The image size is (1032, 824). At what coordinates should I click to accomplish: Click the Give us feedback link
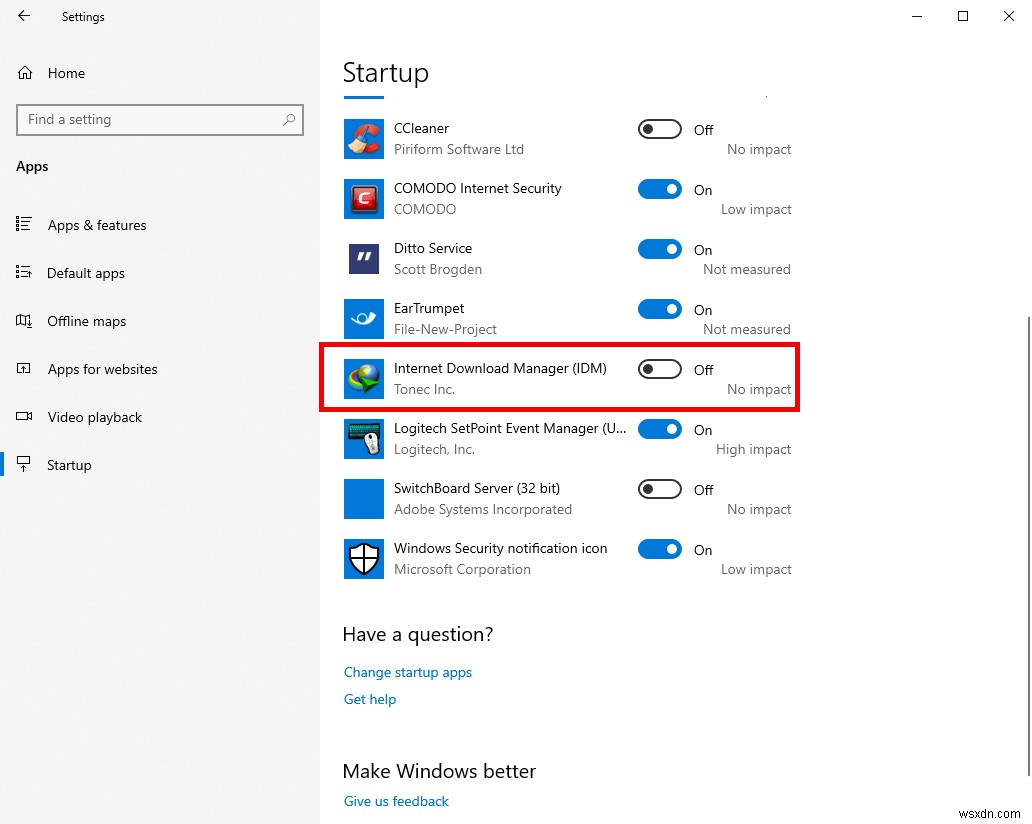coord(396,801)
